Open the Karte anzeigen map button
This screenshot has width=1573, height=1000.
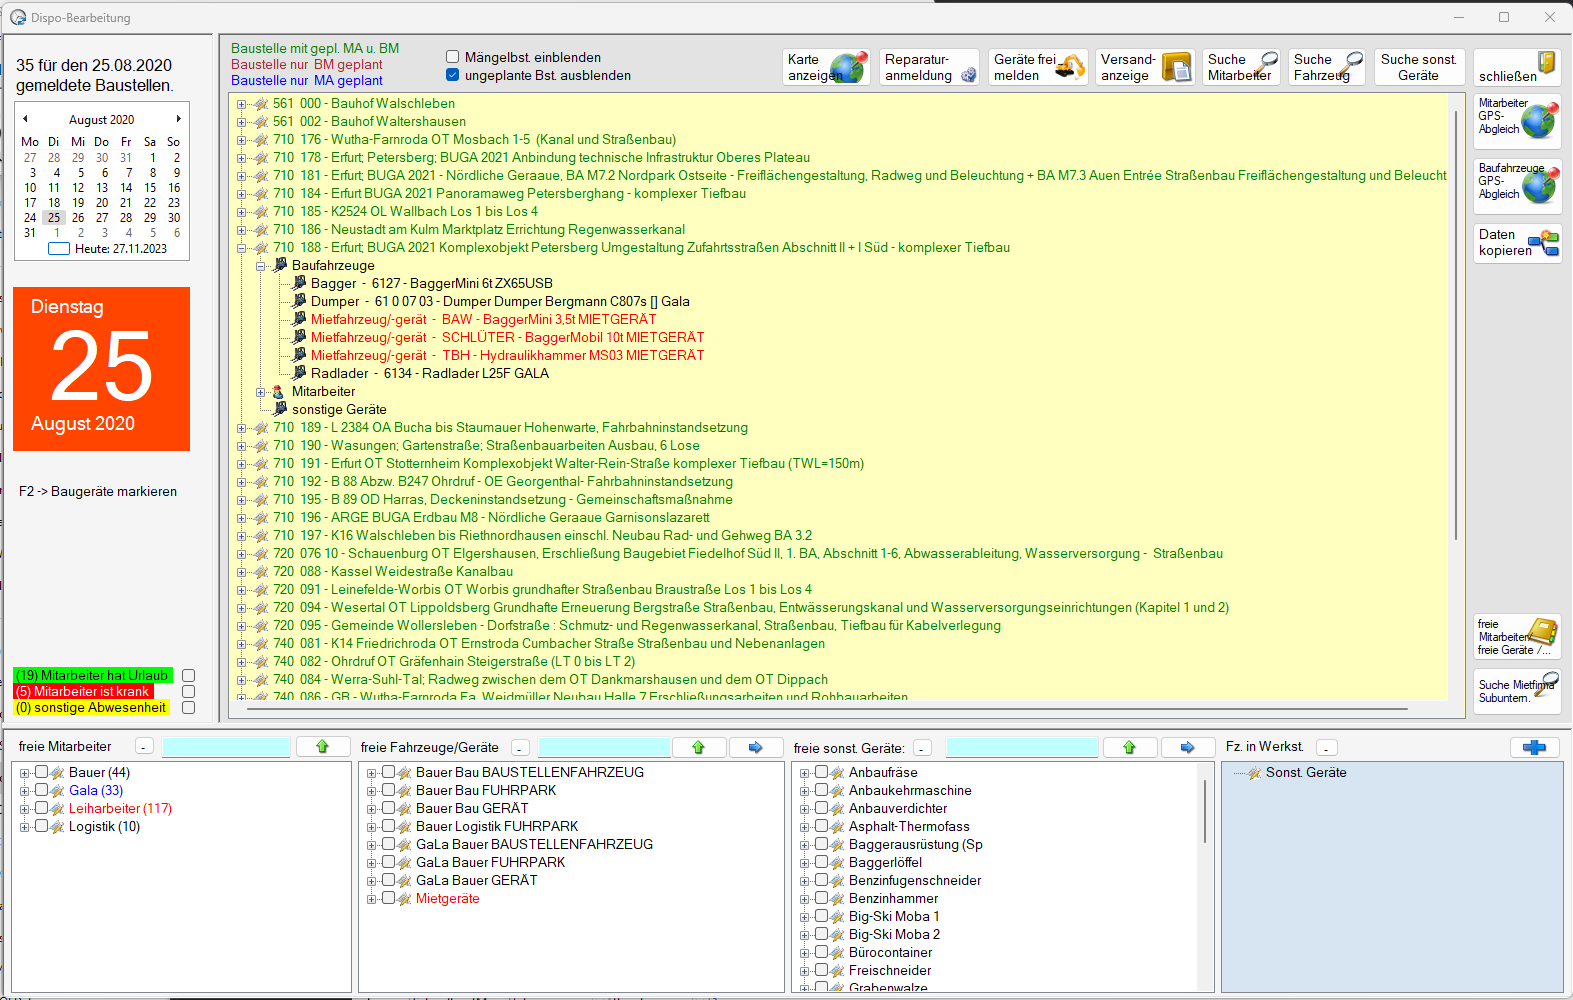(x=826, y=67)
